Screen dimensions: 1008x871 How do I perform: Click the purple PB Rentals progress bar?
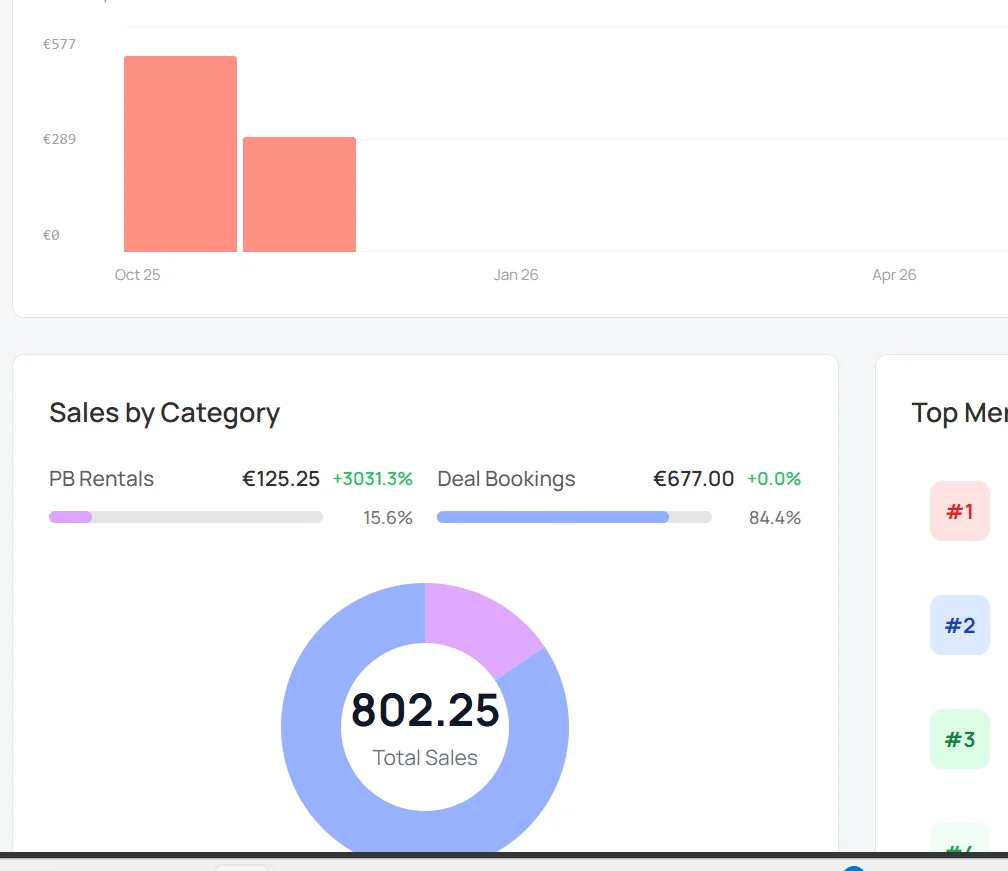click(x=186, y=517)
